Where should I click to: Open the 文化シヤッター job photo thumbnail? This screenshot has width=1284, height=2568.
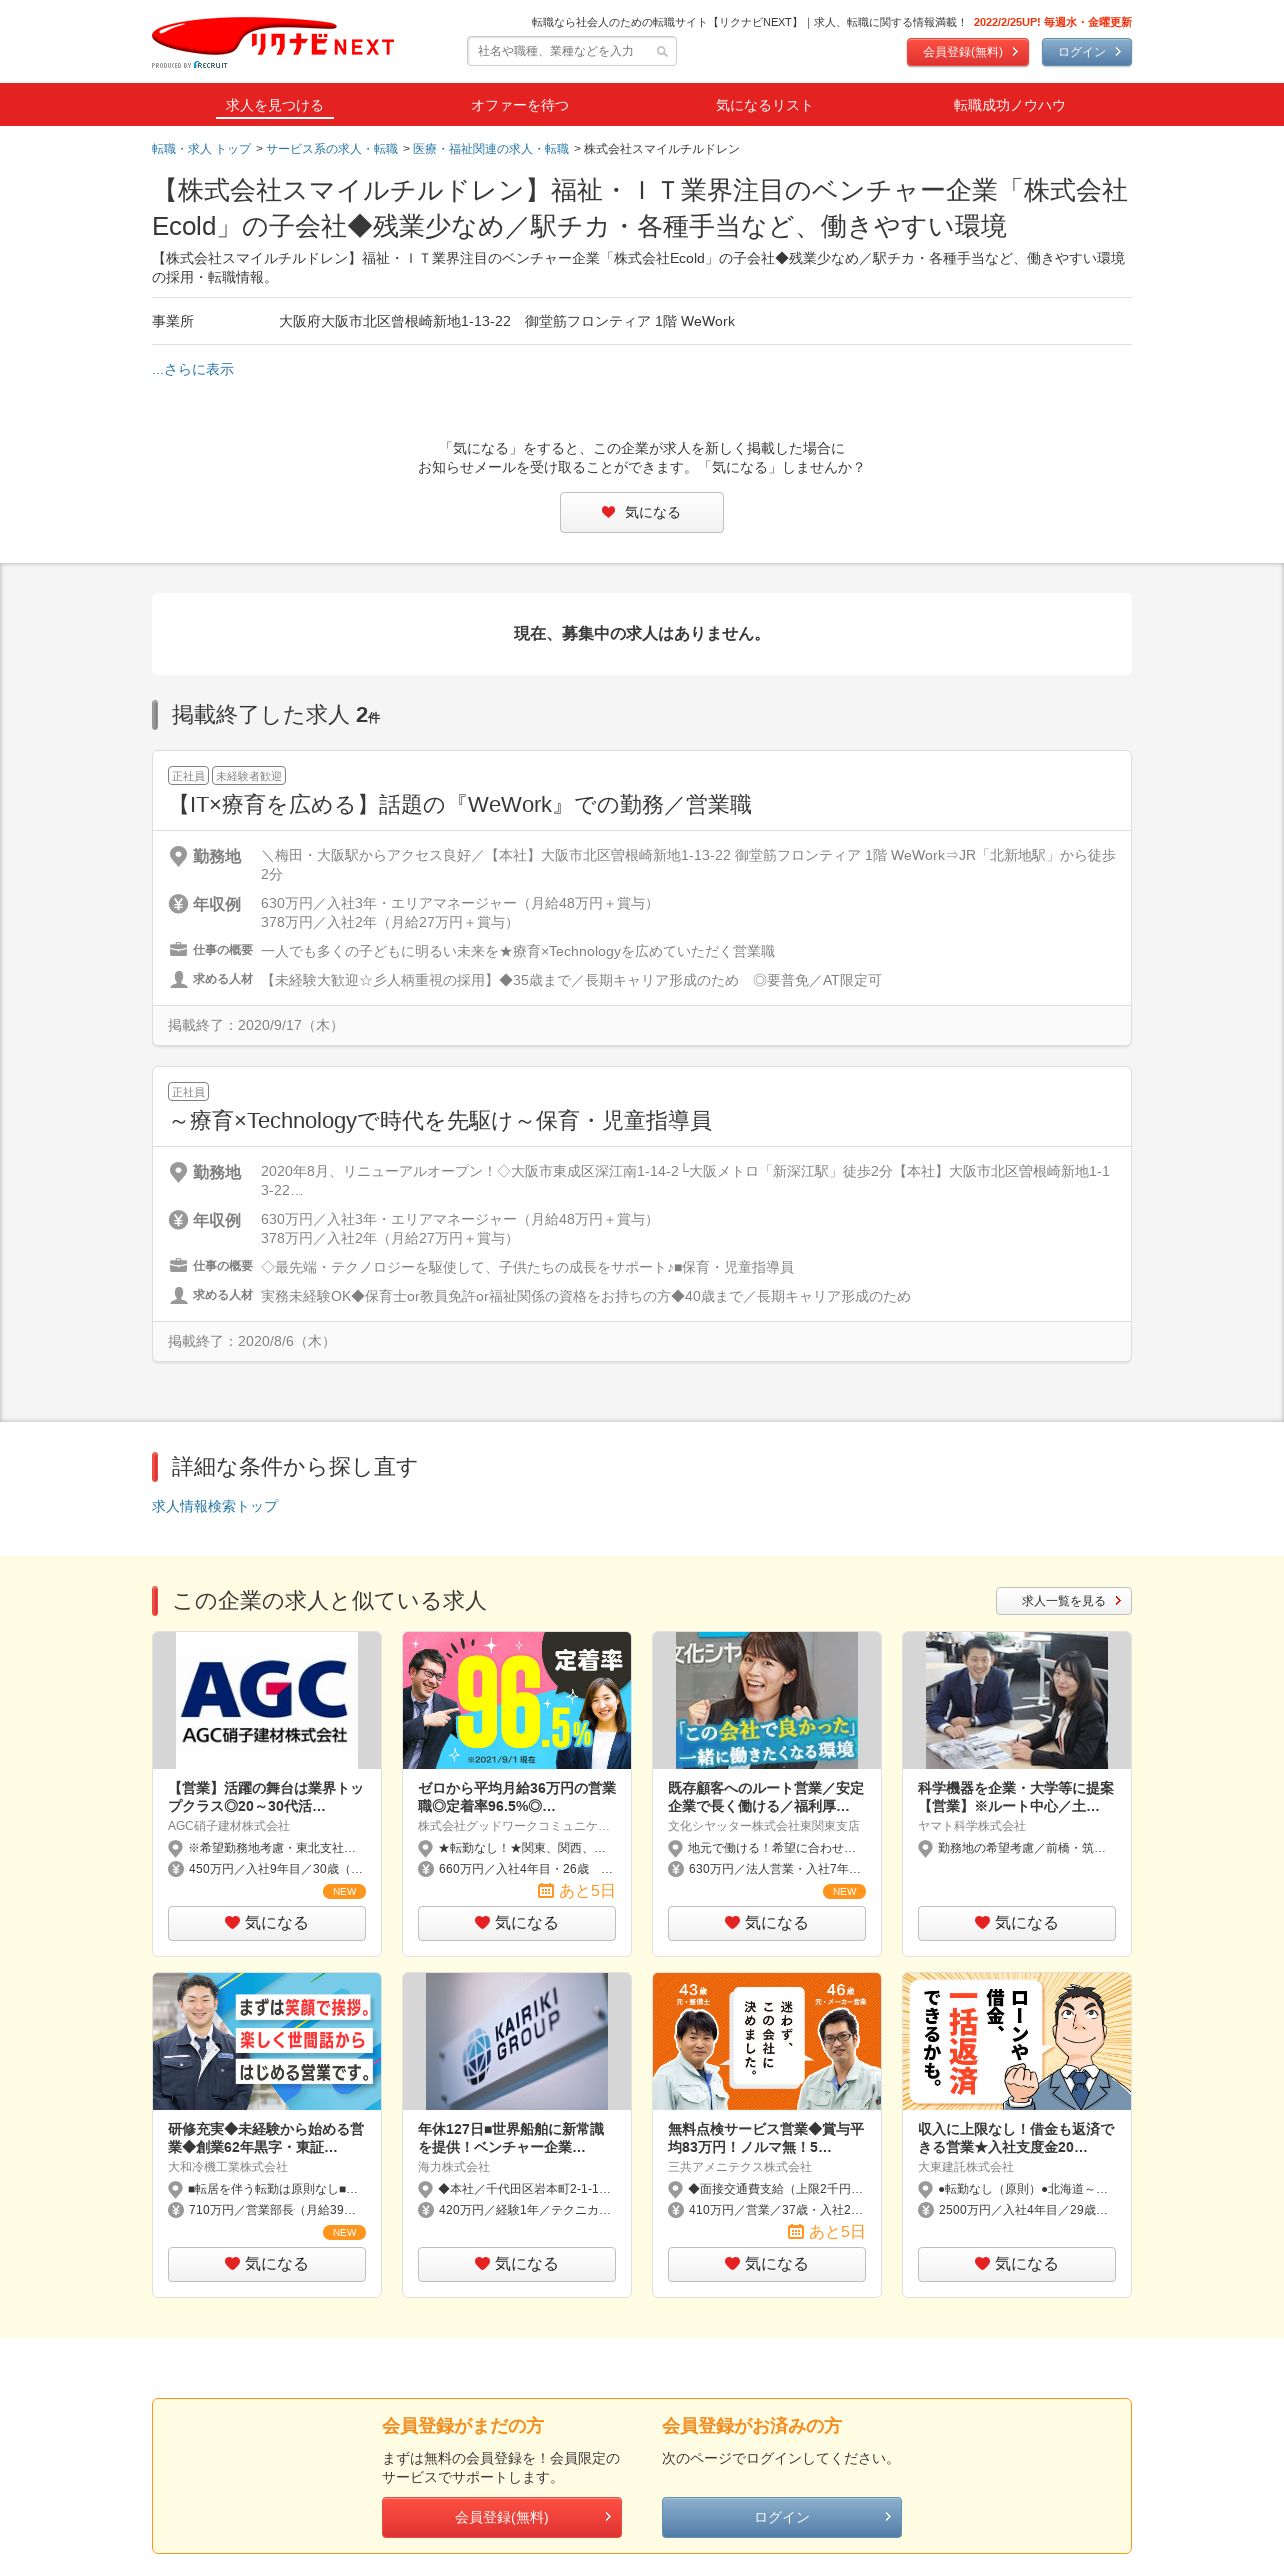767,1700
